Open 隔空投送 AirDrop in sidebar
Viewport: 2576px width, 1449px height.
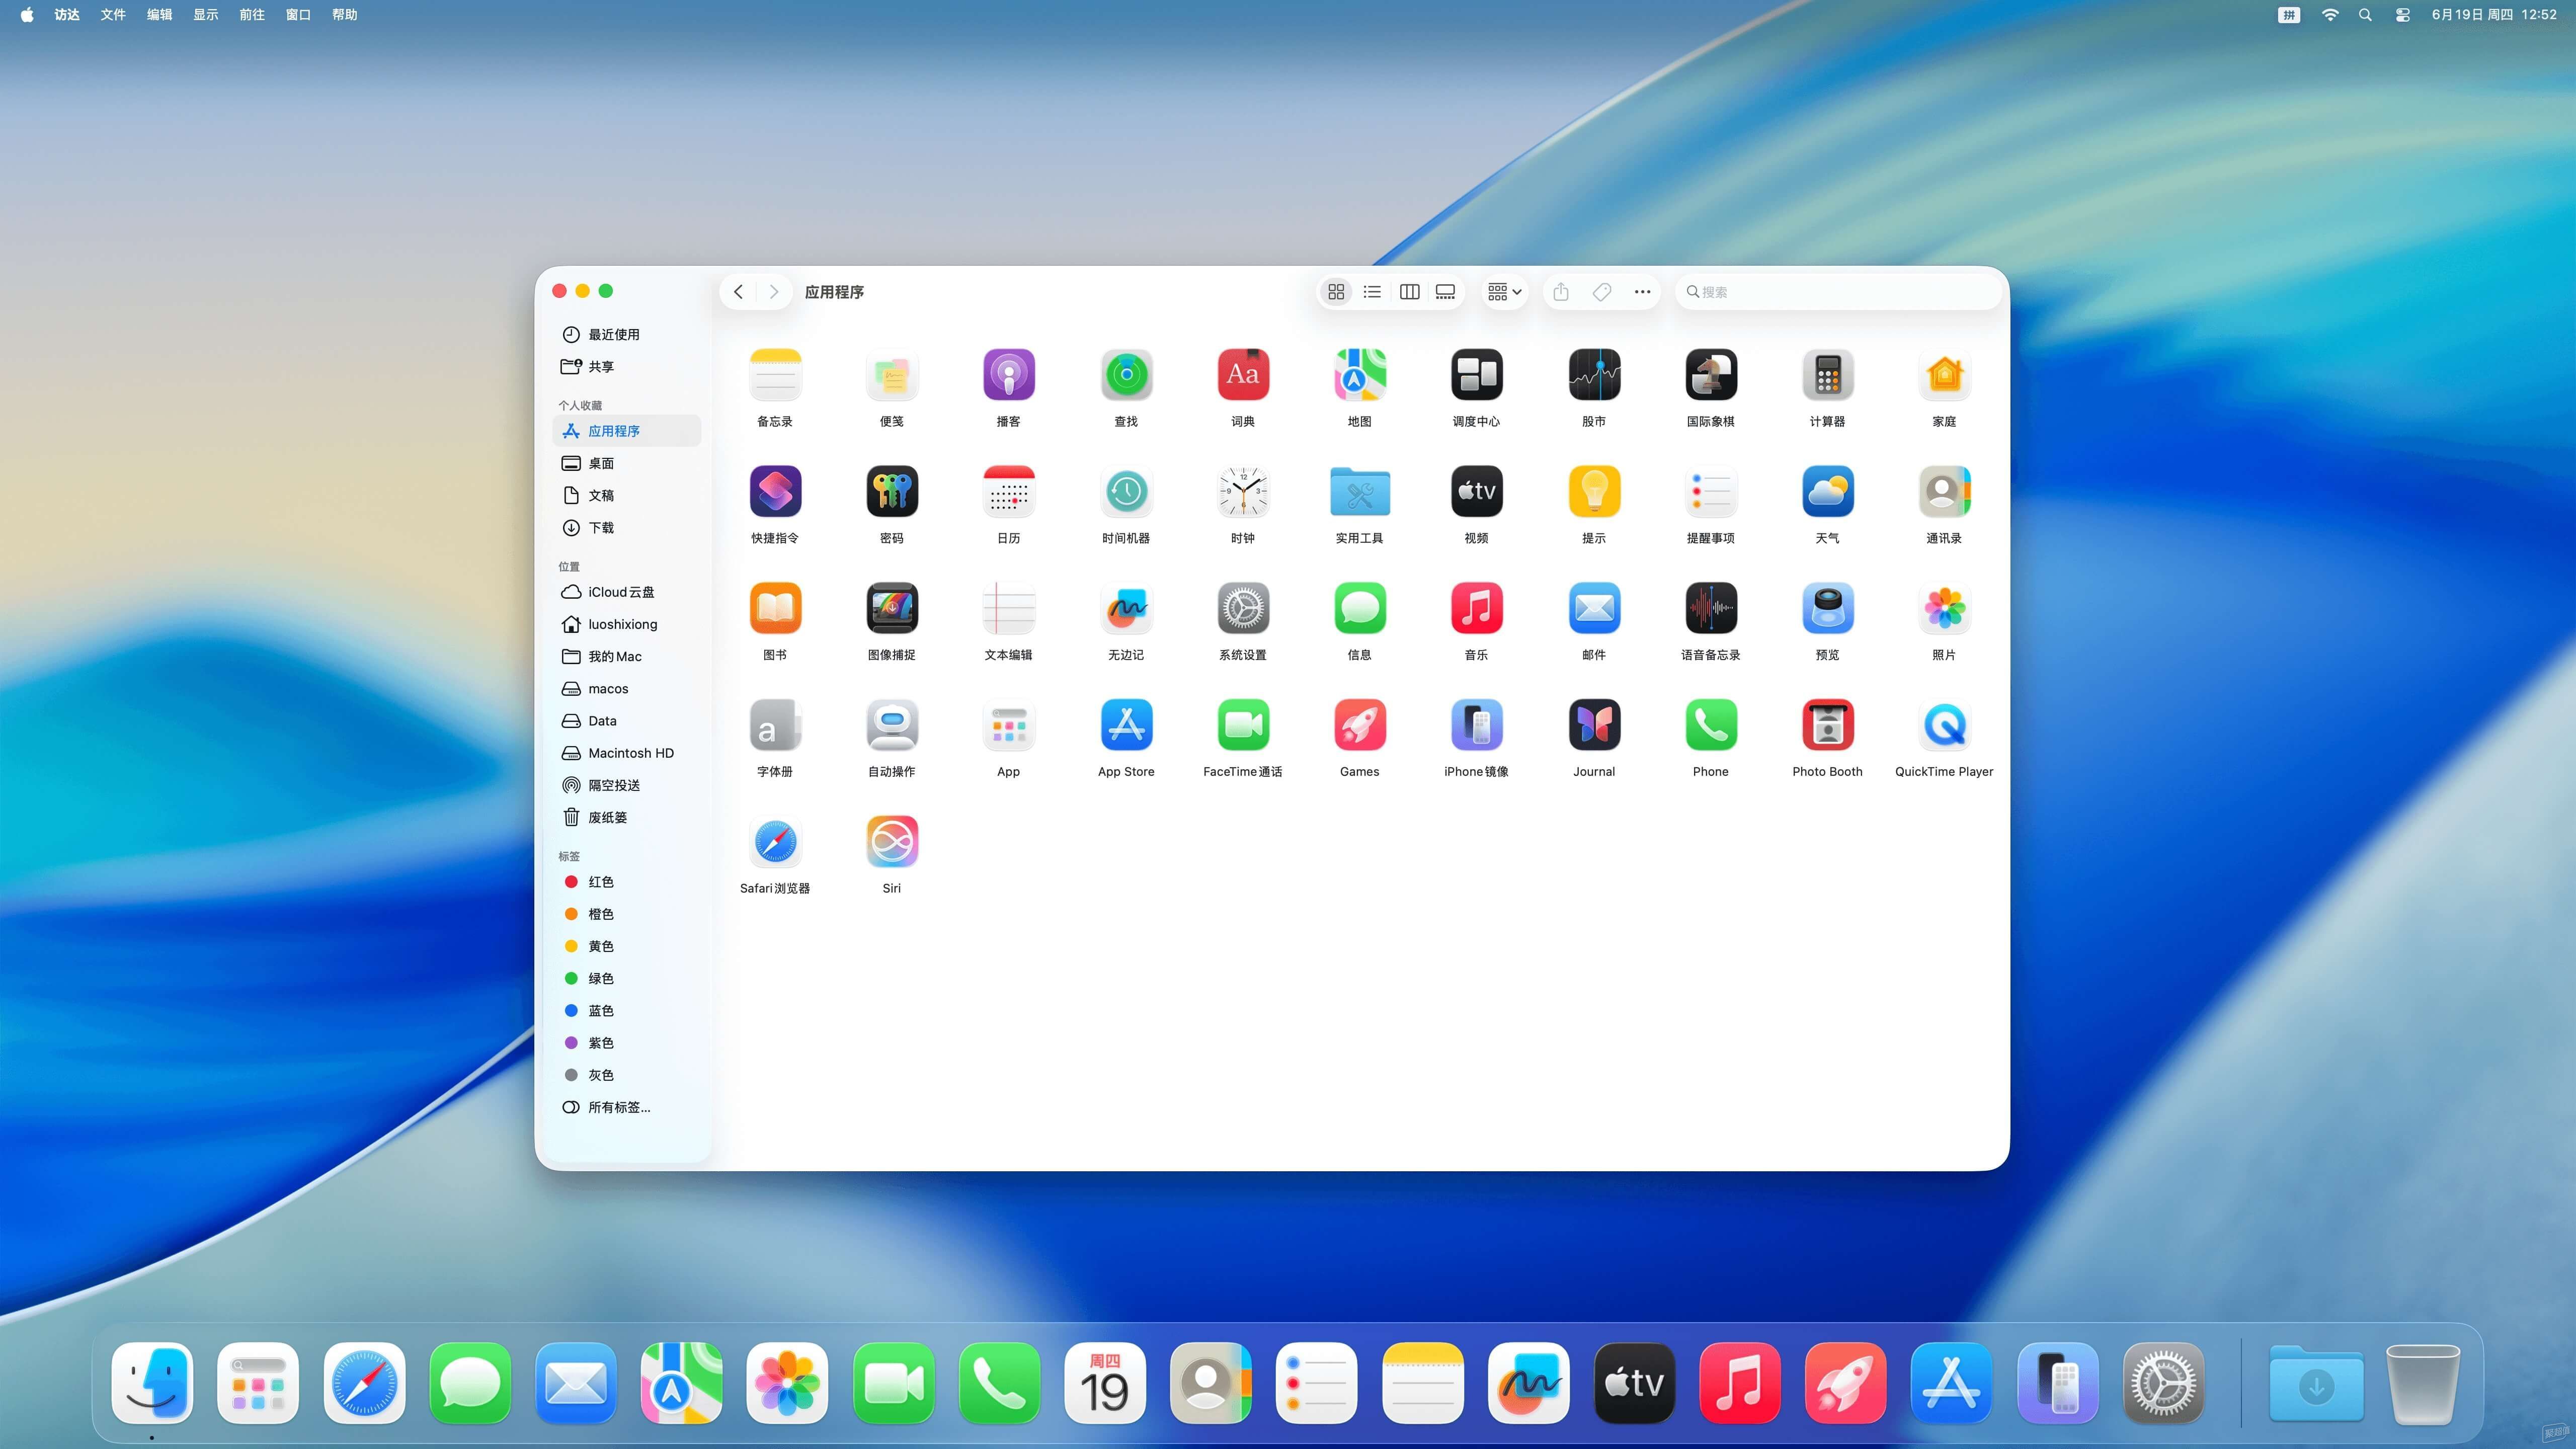coord(626,785)
